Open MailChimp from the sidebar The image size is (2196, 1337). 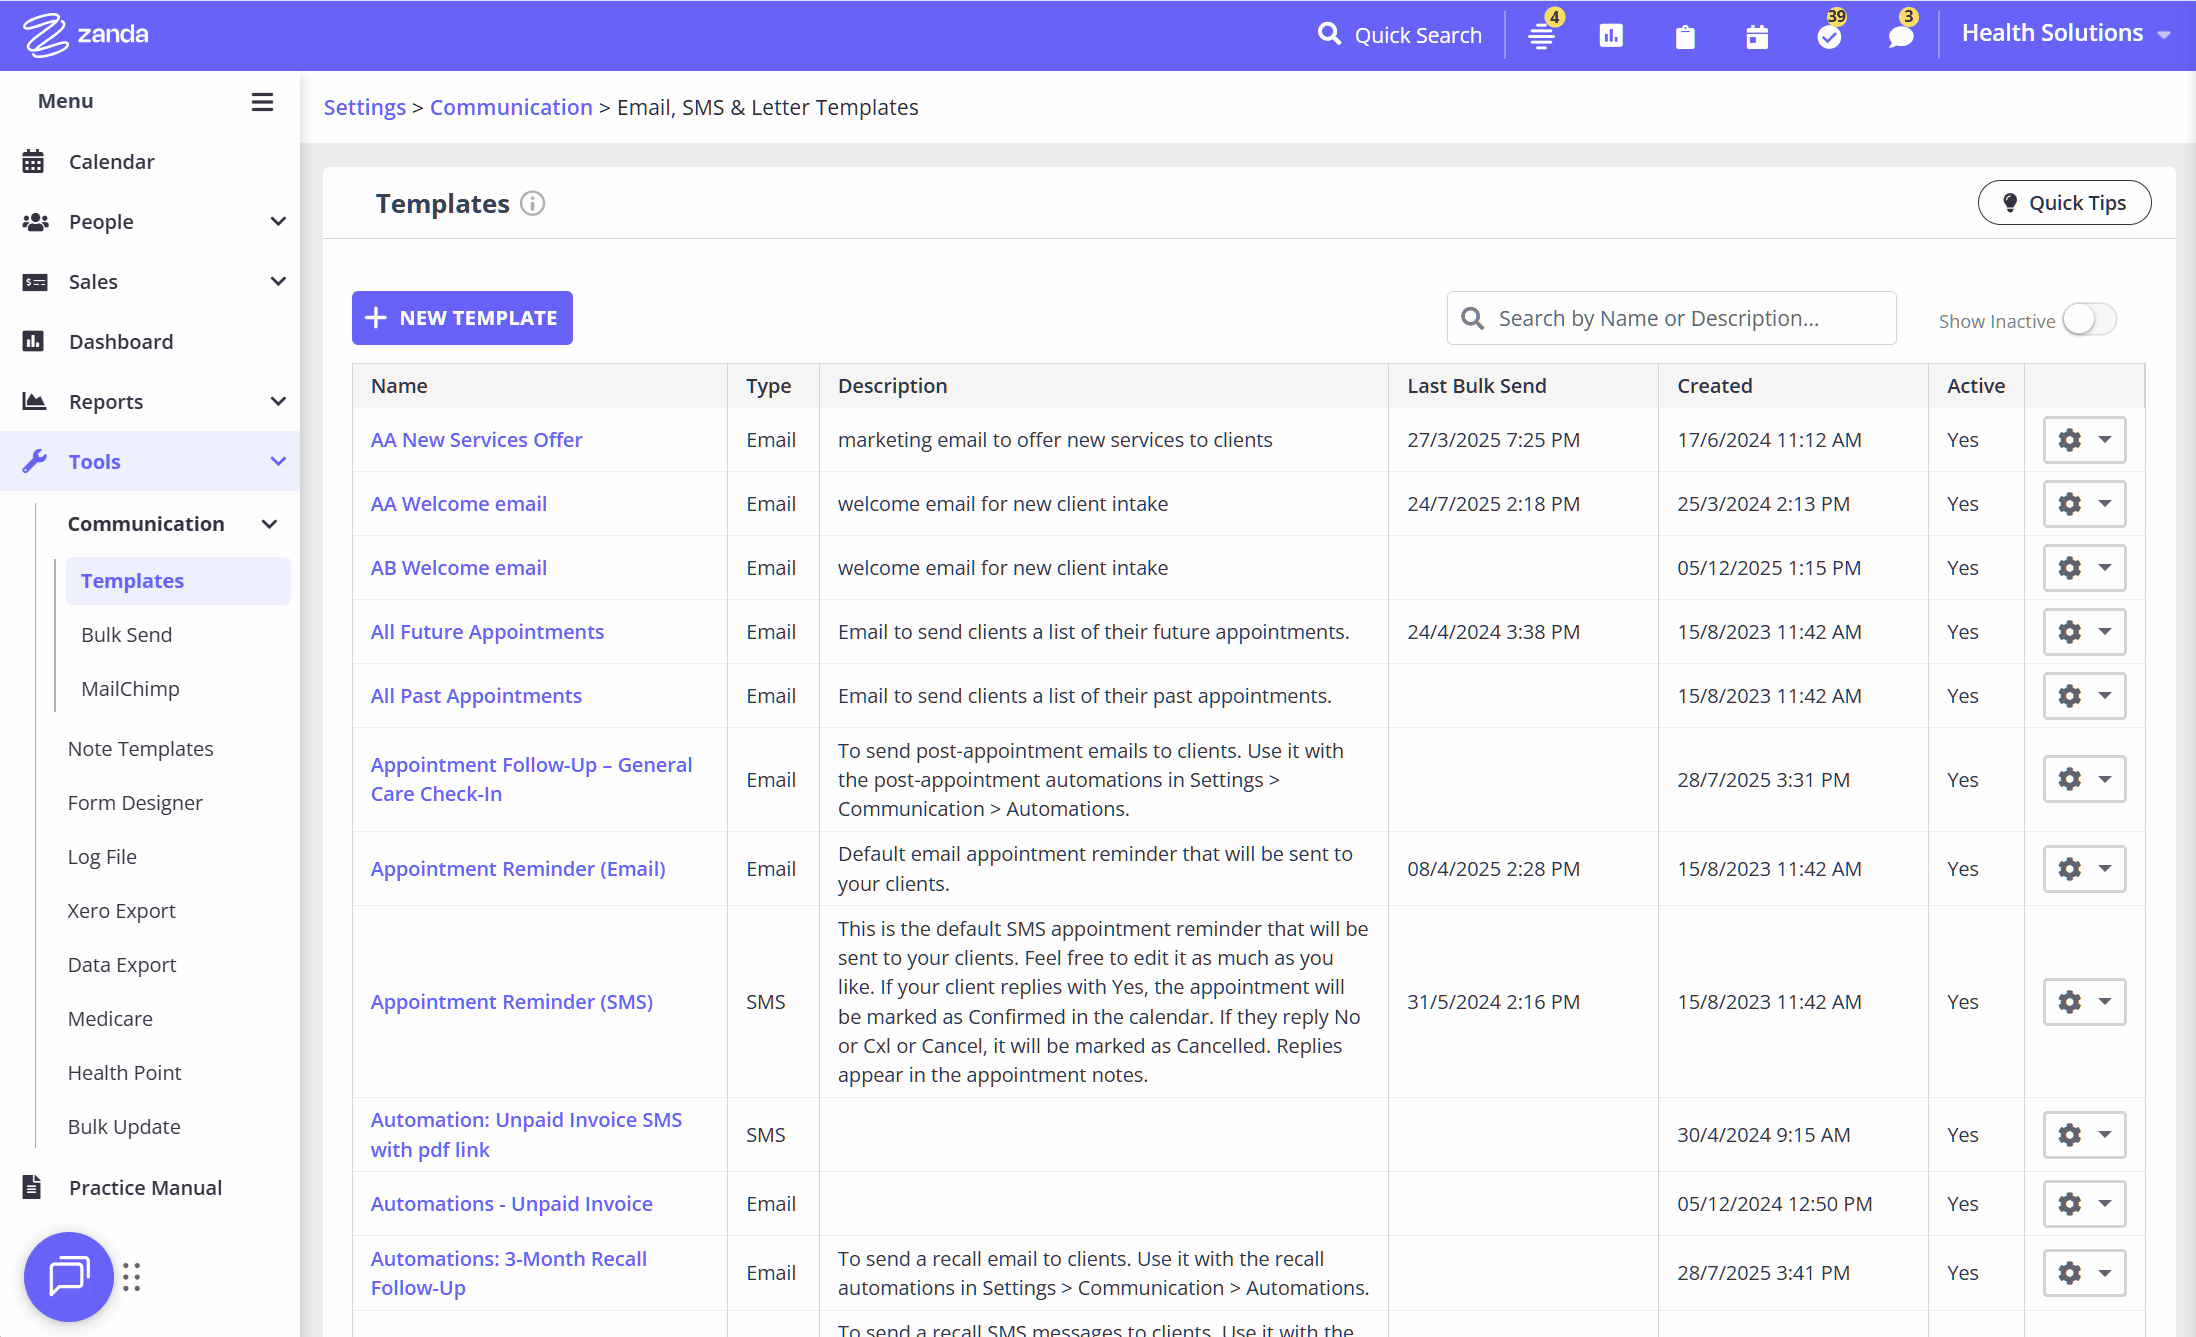pyautogui.click(x=130, y=688)
